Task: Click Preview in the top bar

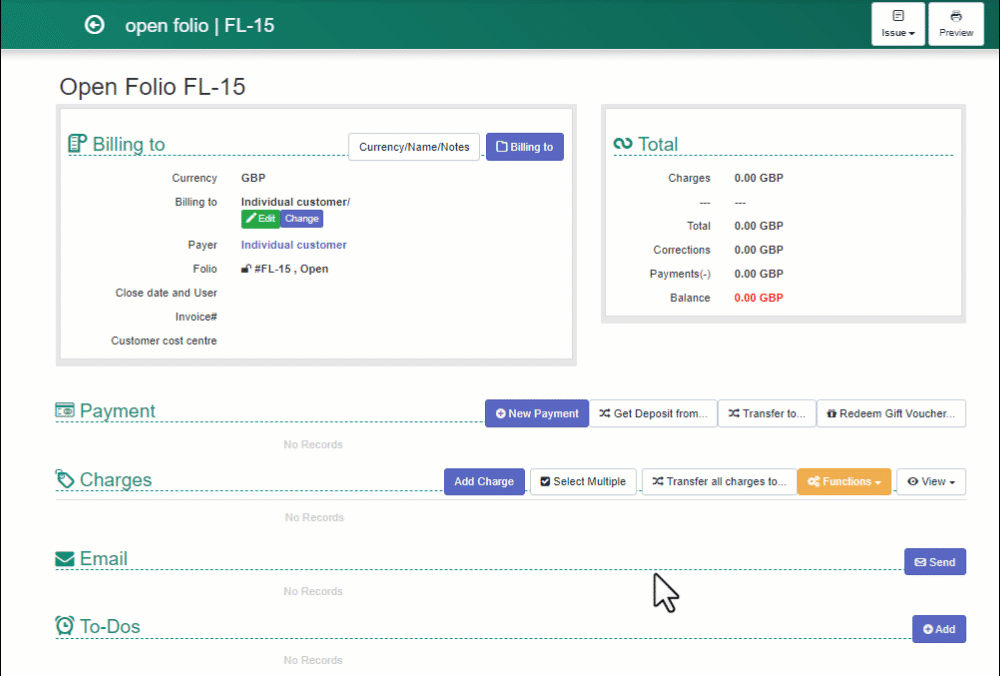Action: click(x=955, y=24)
